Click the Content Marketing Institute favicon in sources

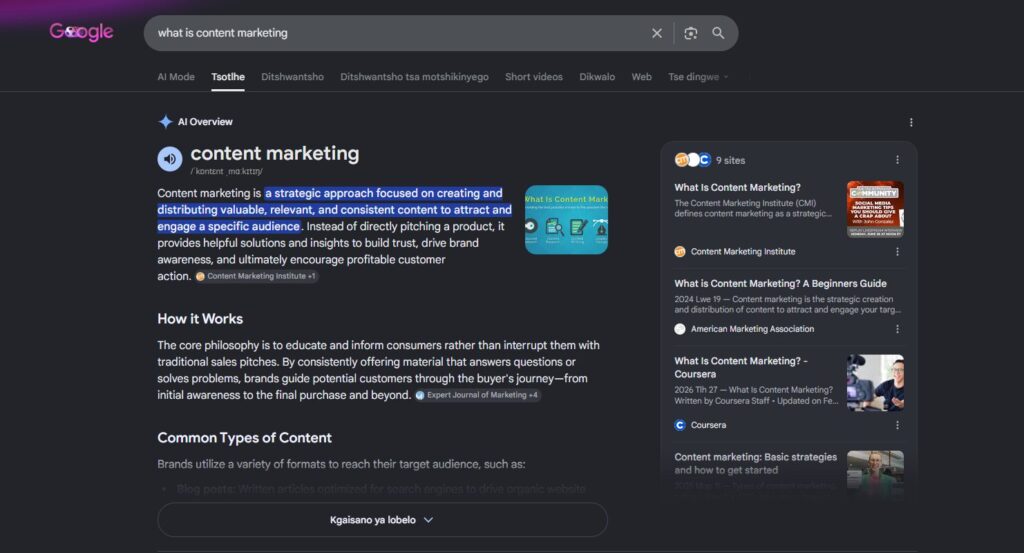click(680, 251)
